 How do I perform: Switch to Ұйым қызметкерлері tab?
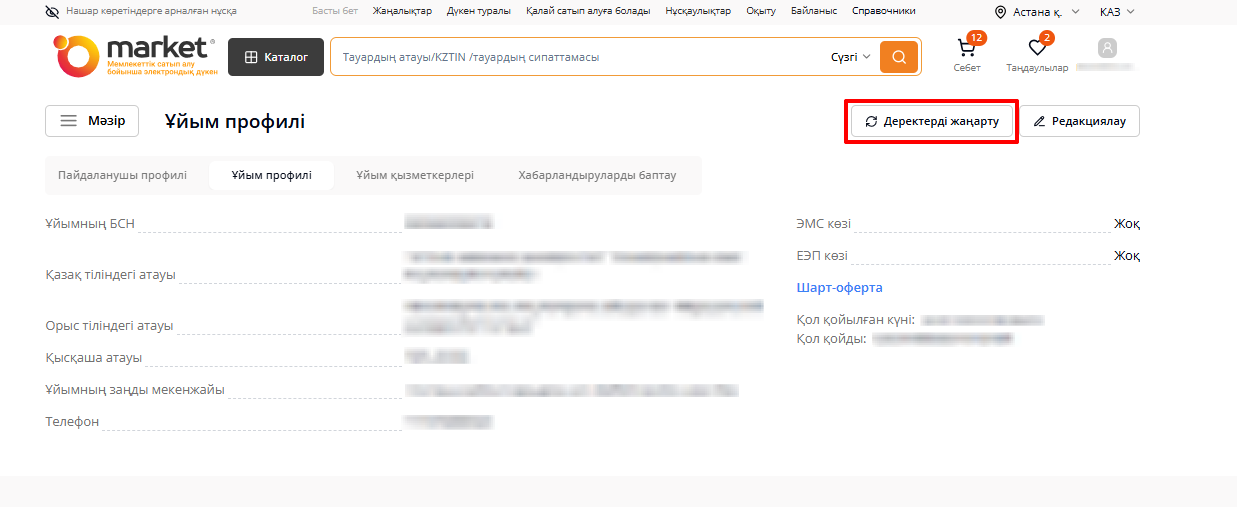(415, 175)
